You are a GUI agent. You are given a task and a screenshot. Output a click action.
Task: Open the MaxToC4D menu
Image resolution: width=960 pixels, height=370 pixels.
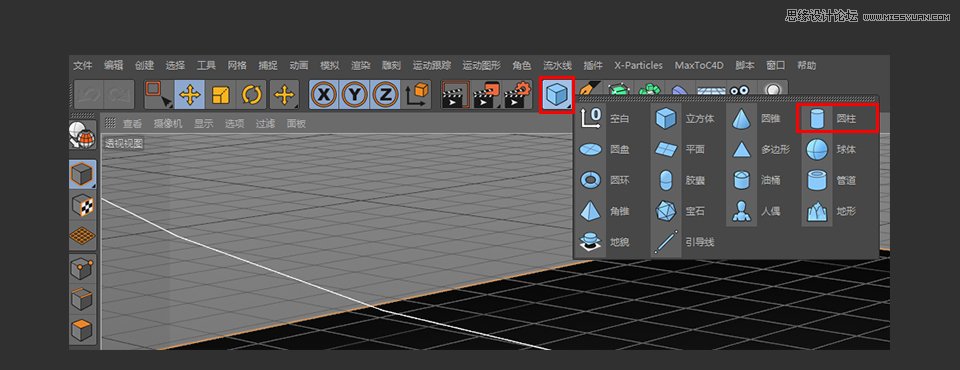click(x=699, y=66)
